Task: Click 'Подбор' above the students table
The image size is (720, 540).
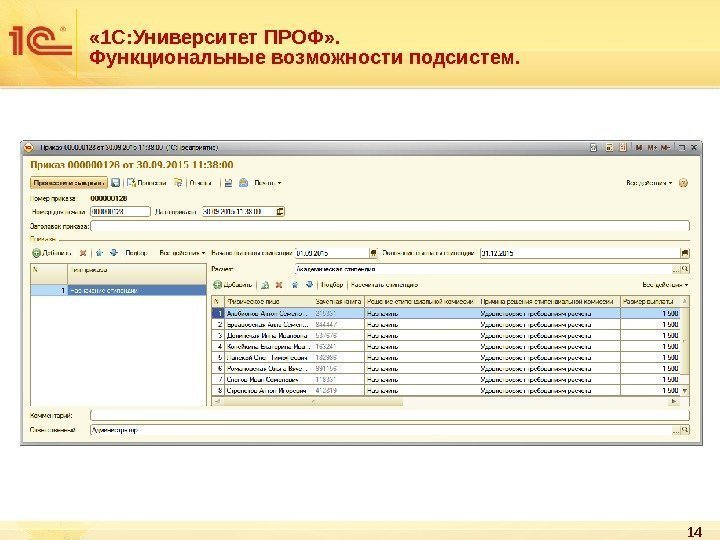Action: (x=332, y=285)
